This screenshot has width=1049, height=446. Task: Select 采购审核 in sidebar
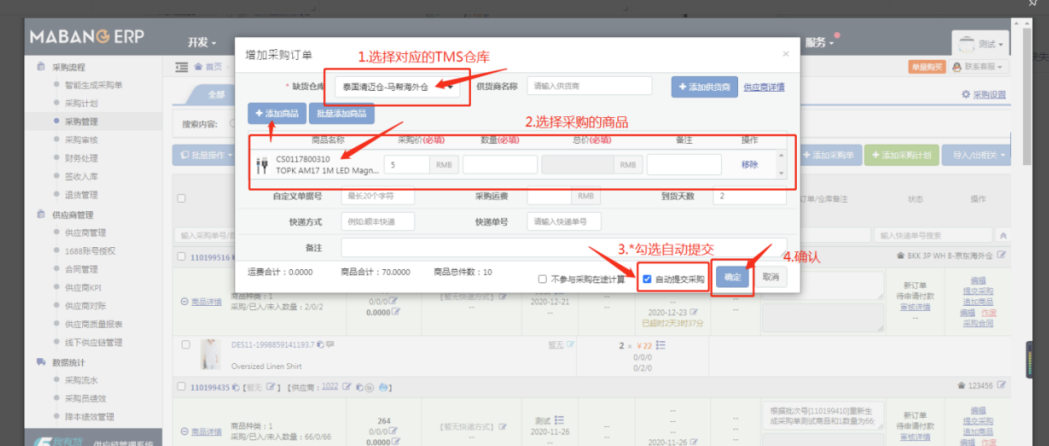coord(81,140)
